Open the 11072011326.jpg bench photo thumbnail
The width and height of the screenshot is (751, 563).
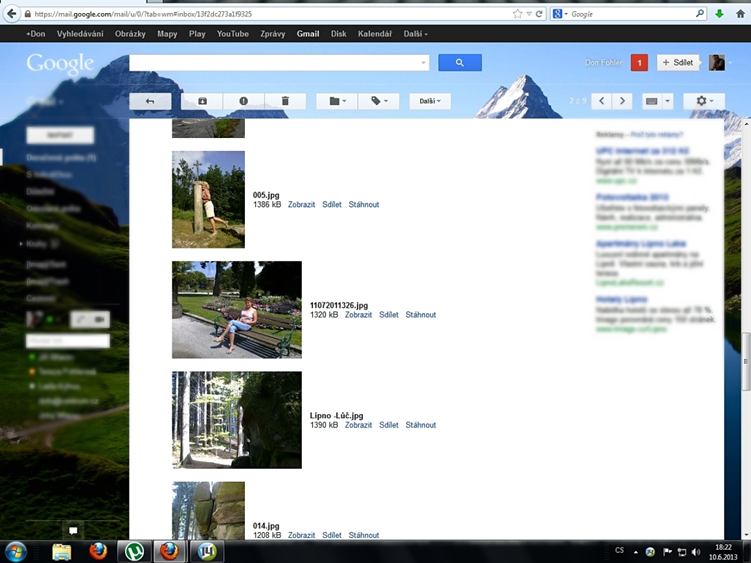coord(237,310)
